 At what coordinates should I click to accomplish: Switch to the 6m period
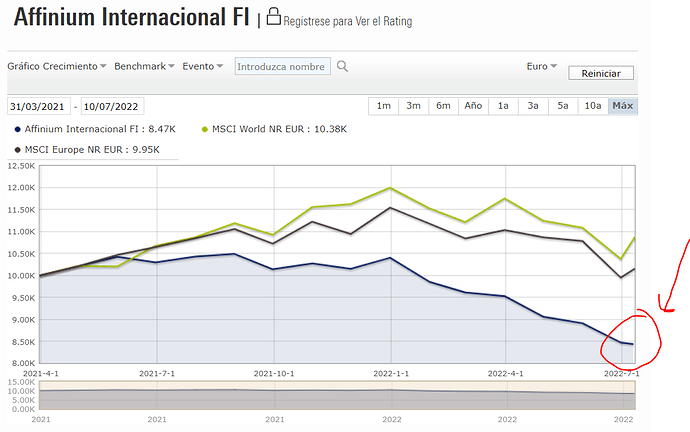[x=443, y=106]
